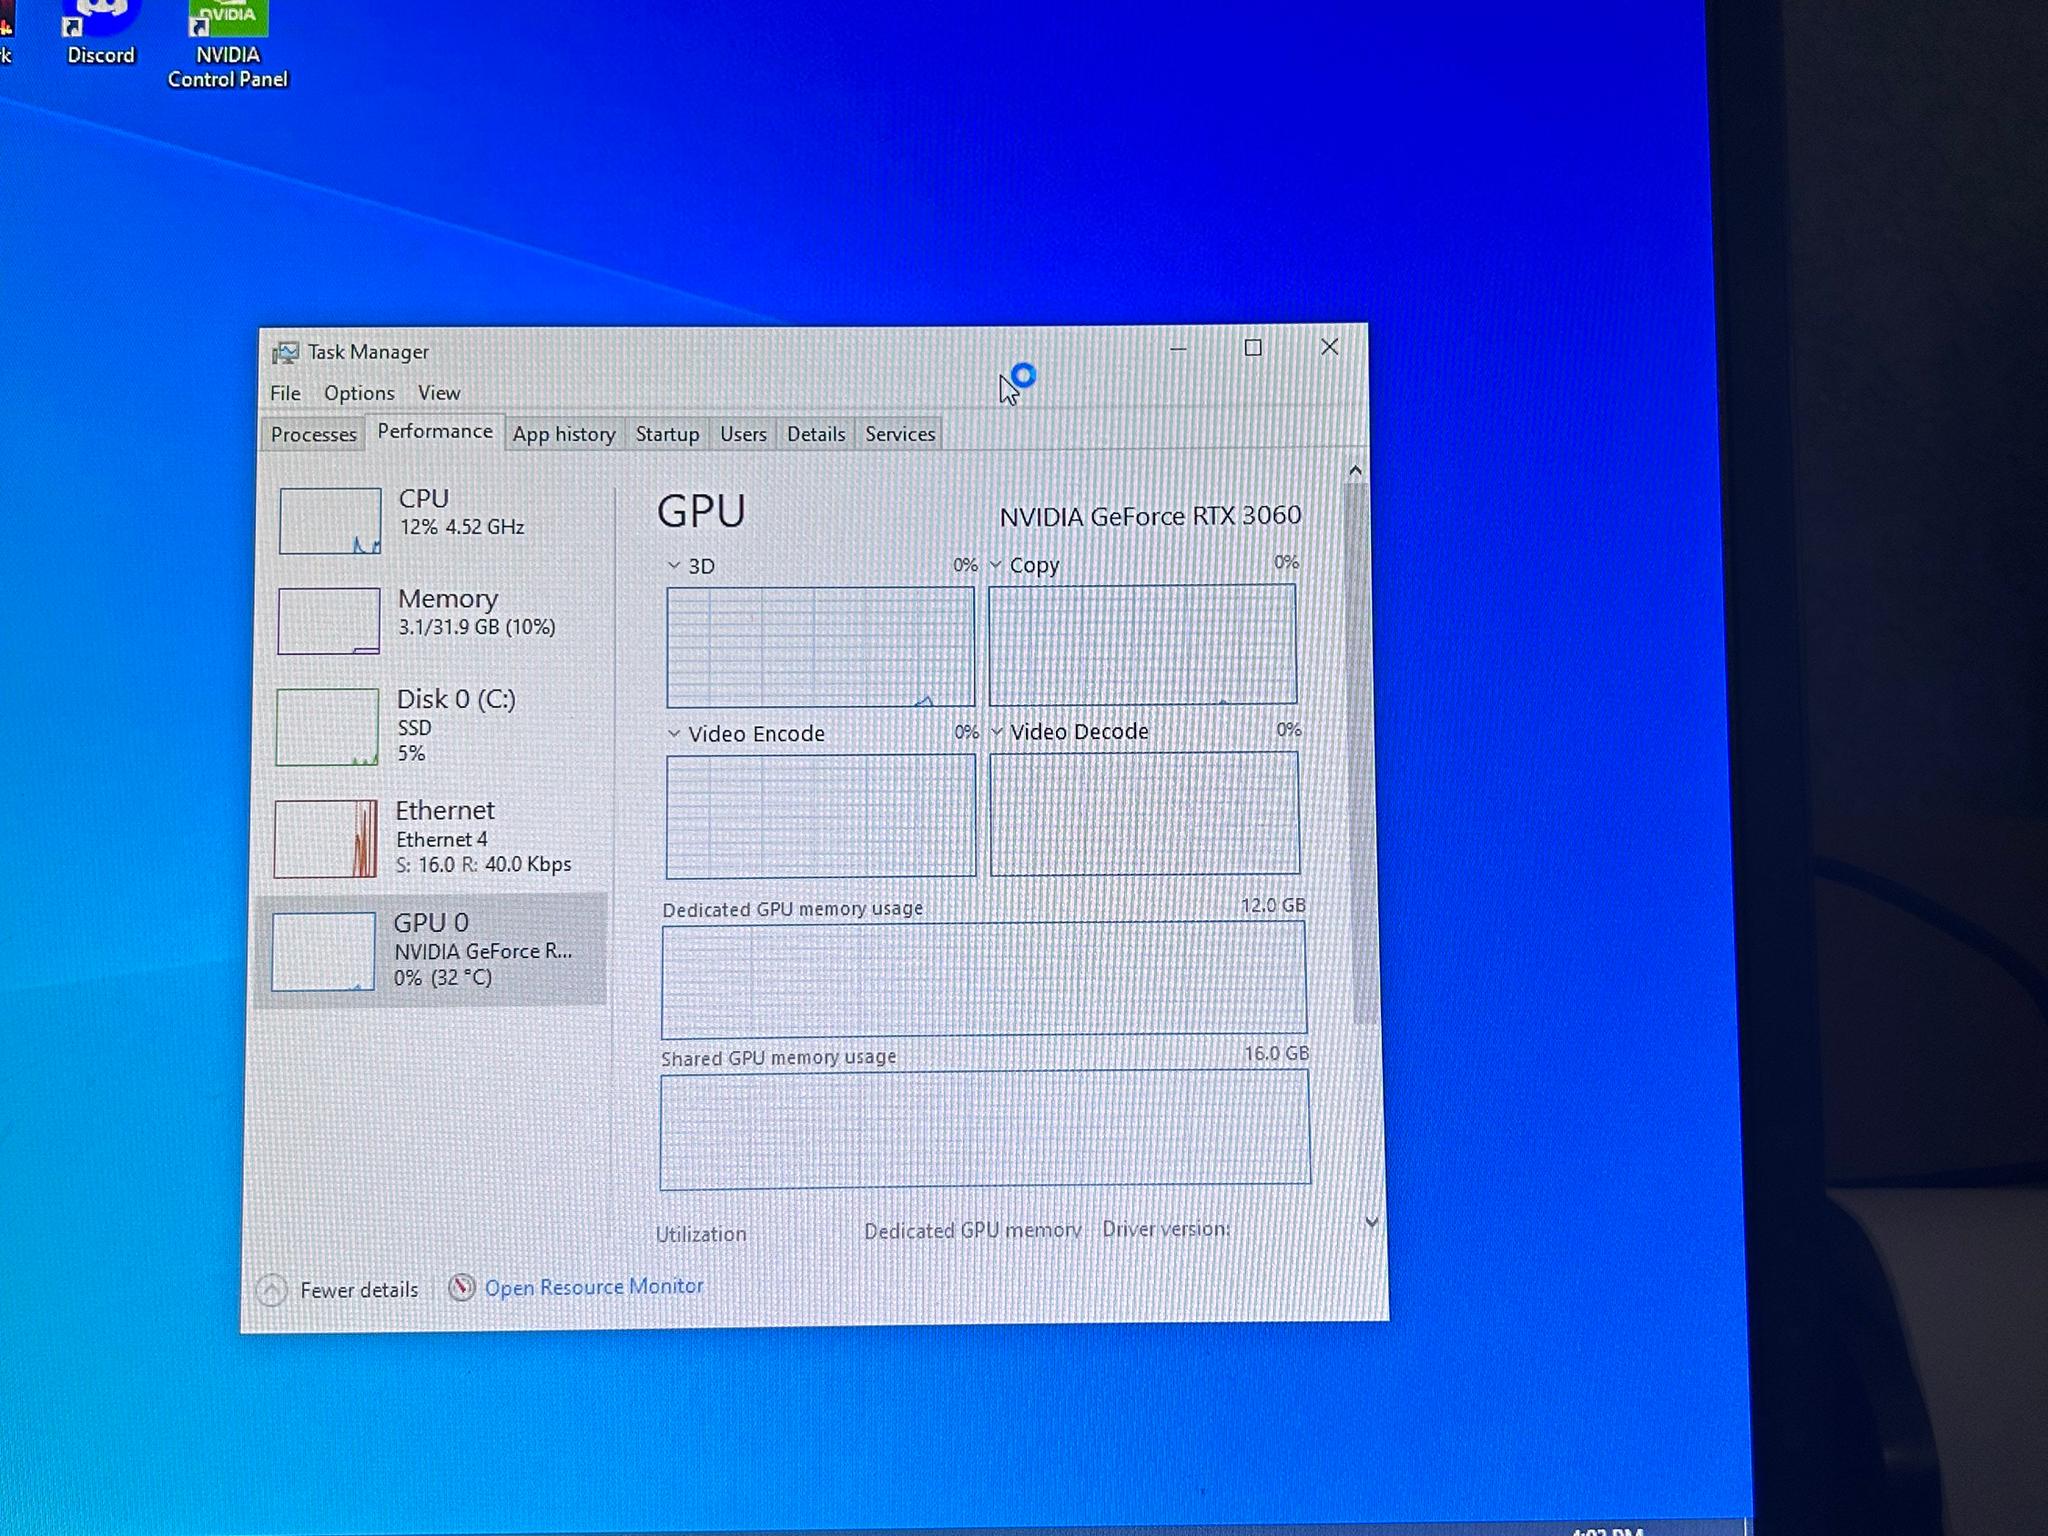Click the Copy utilization graph
The image size is (2048, 1536).
[1142, 645]
